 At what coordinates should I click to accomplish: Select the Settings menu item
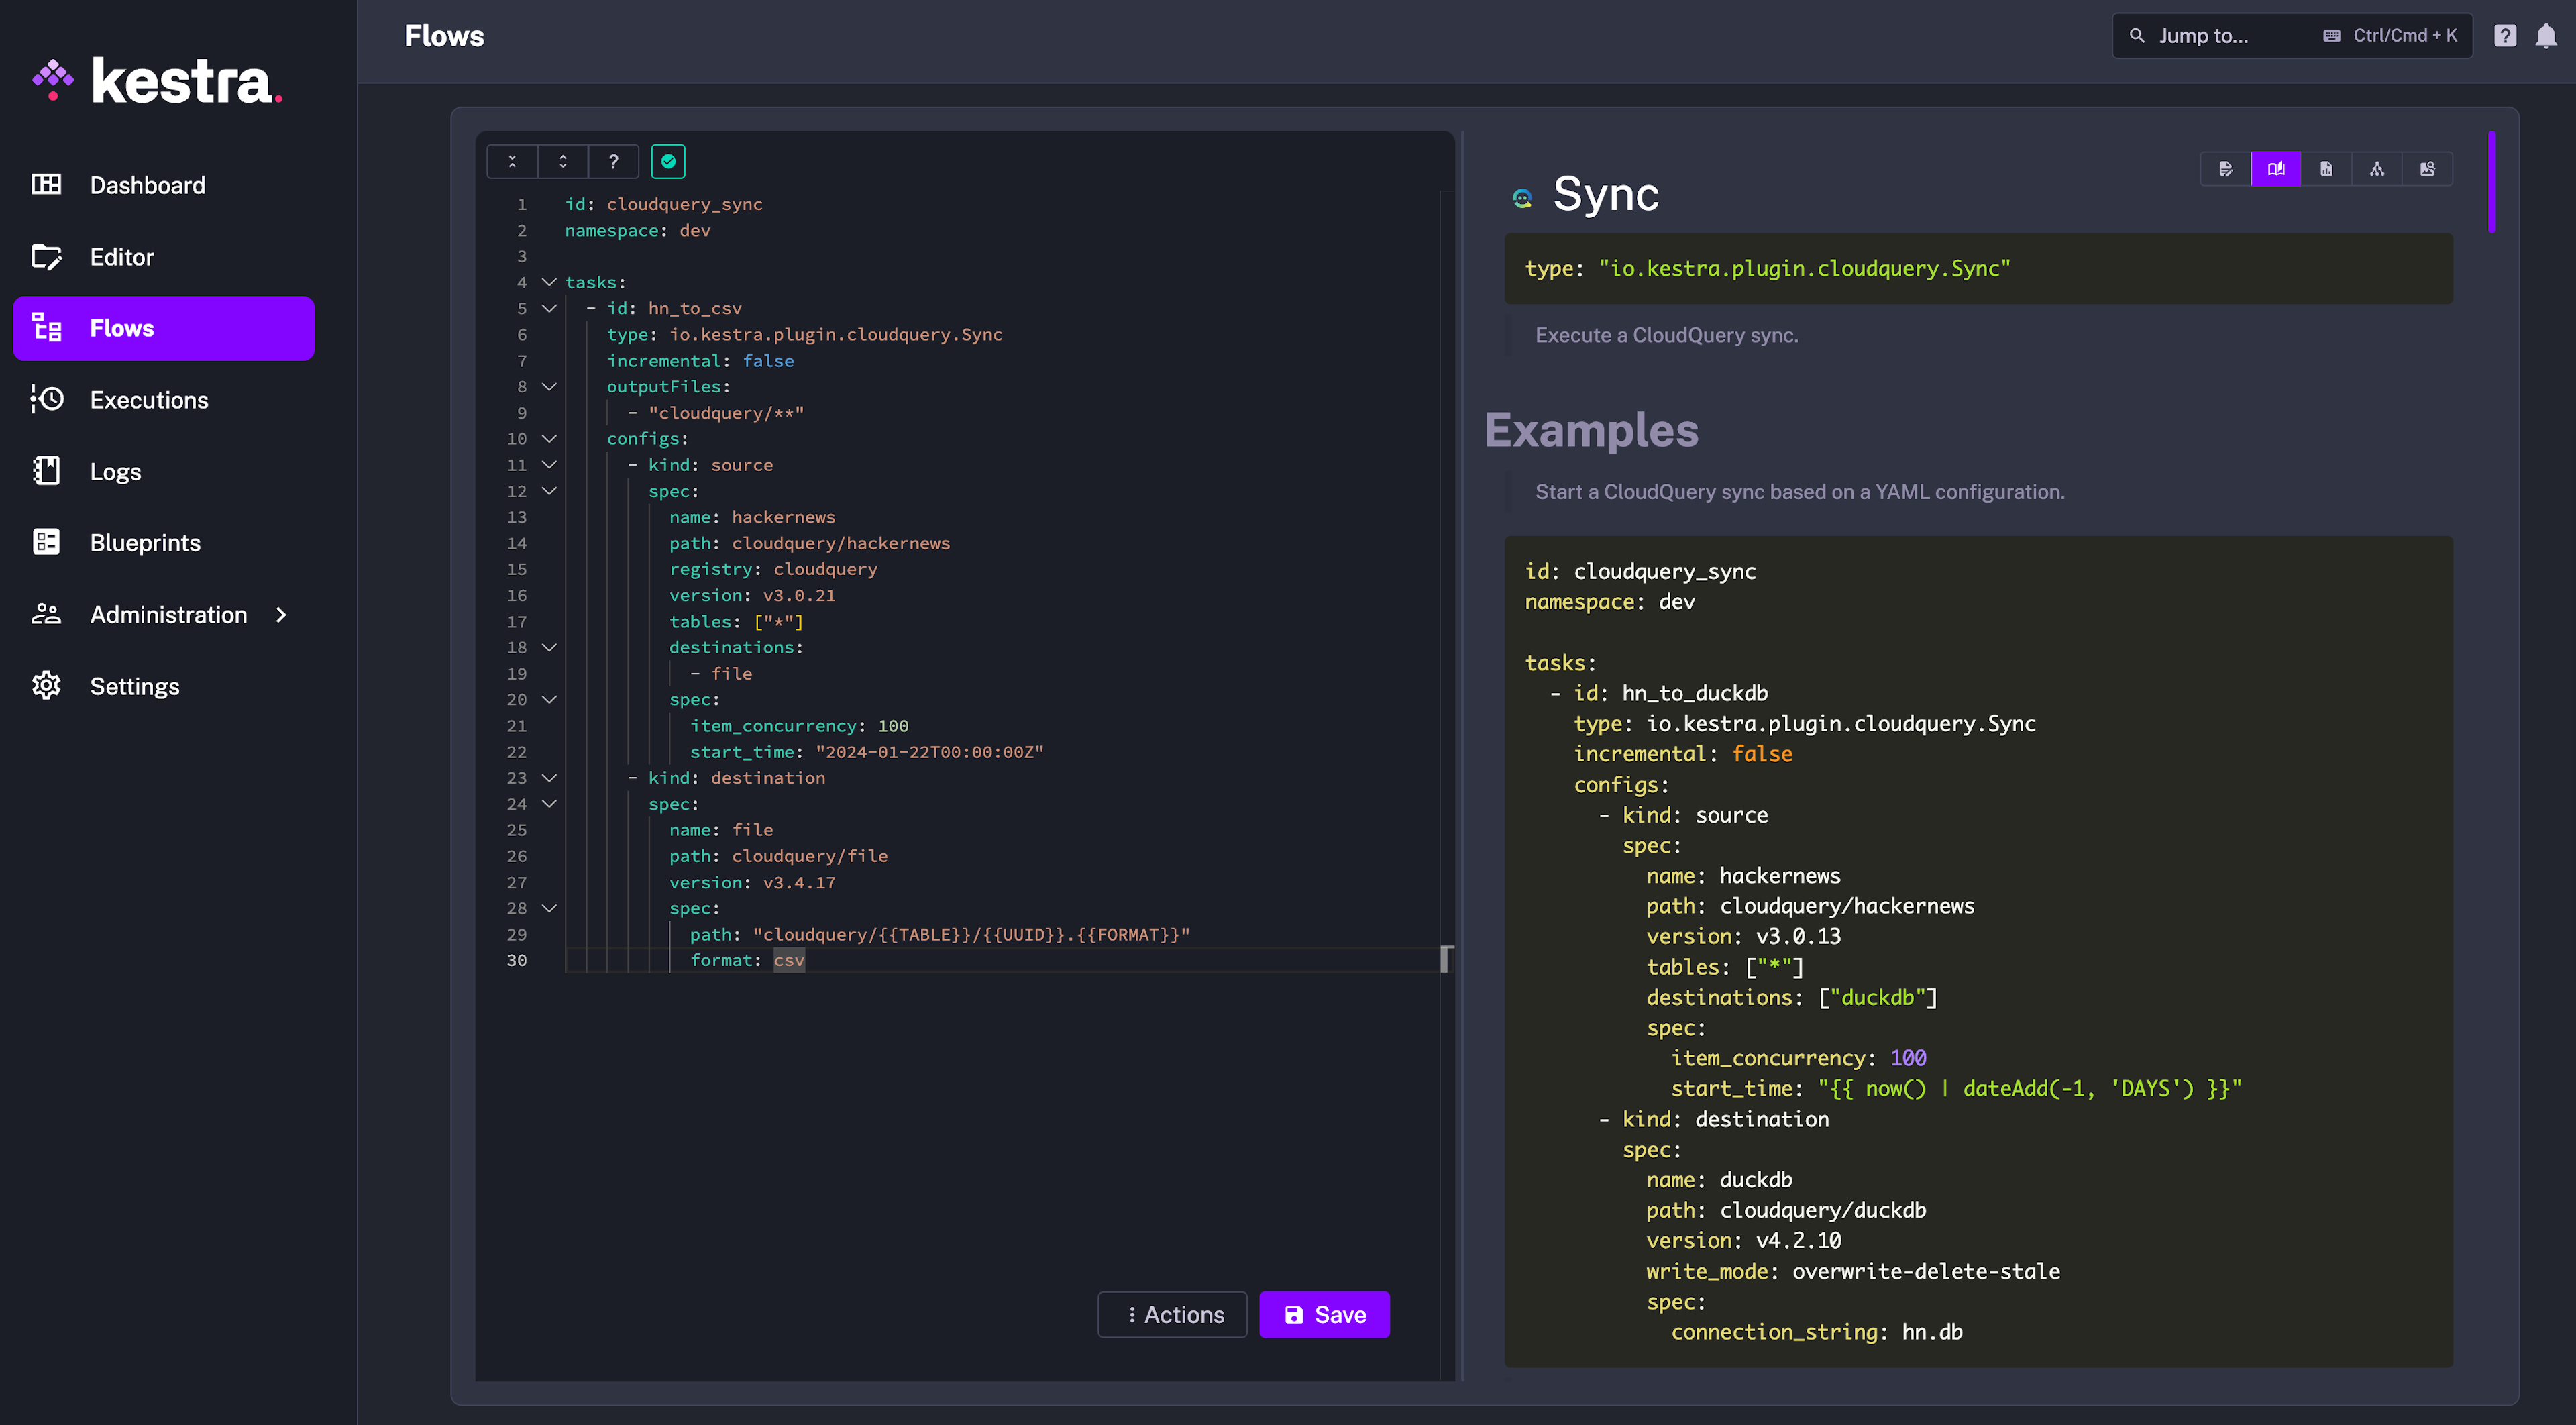(135, 684)
